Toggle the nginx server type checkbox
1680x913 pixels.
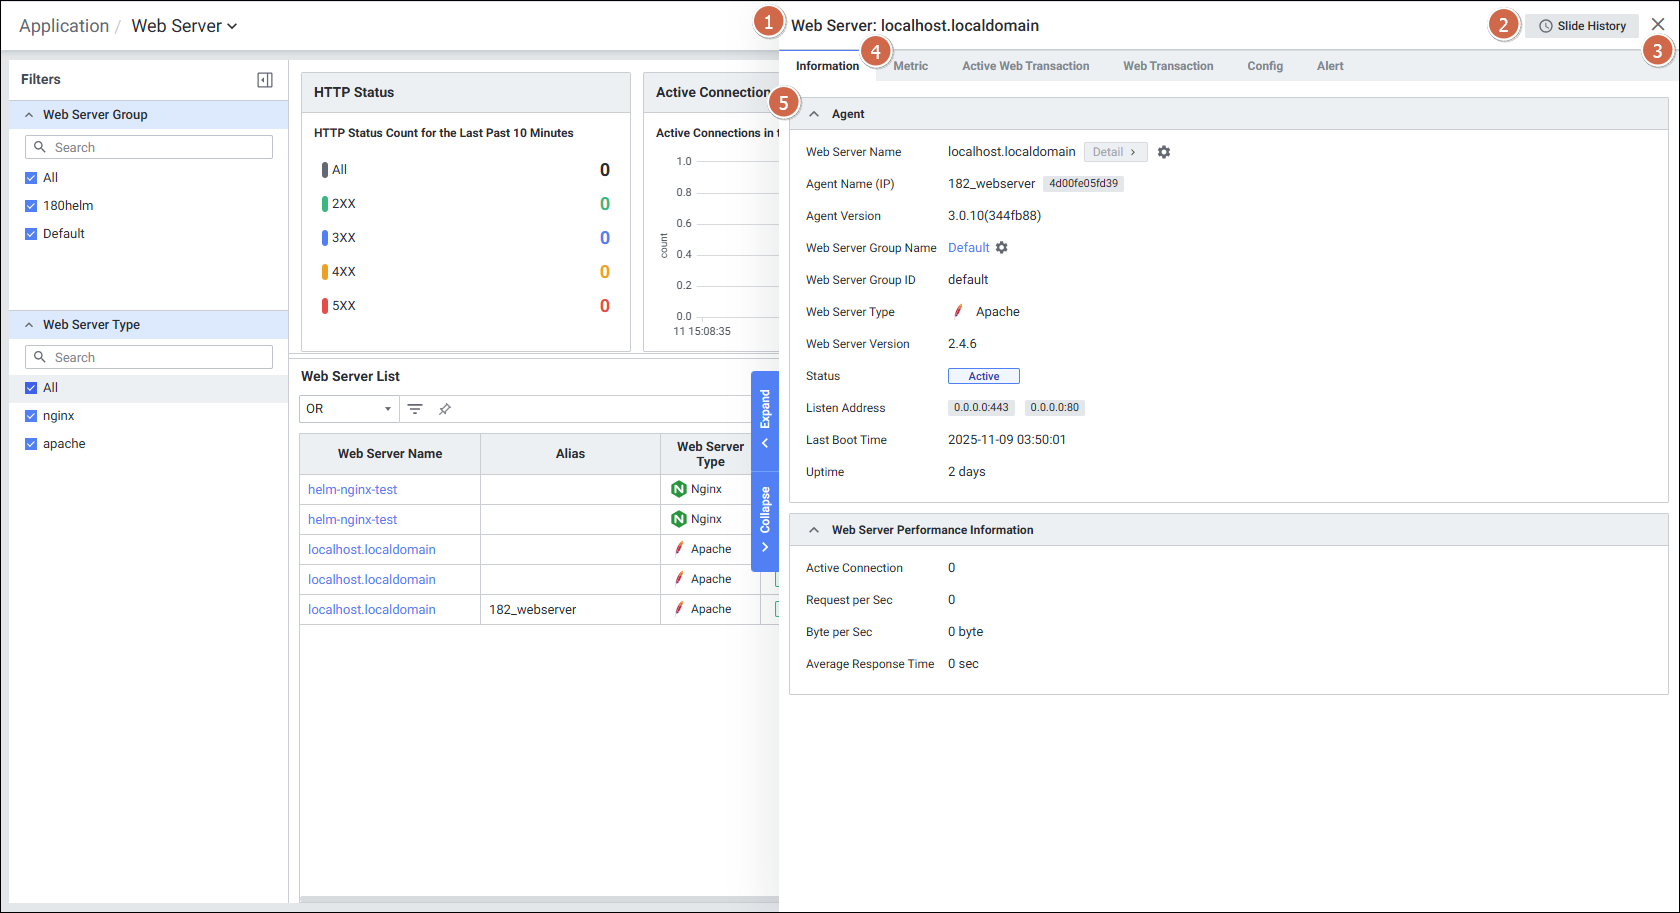(x=31, y=416)
